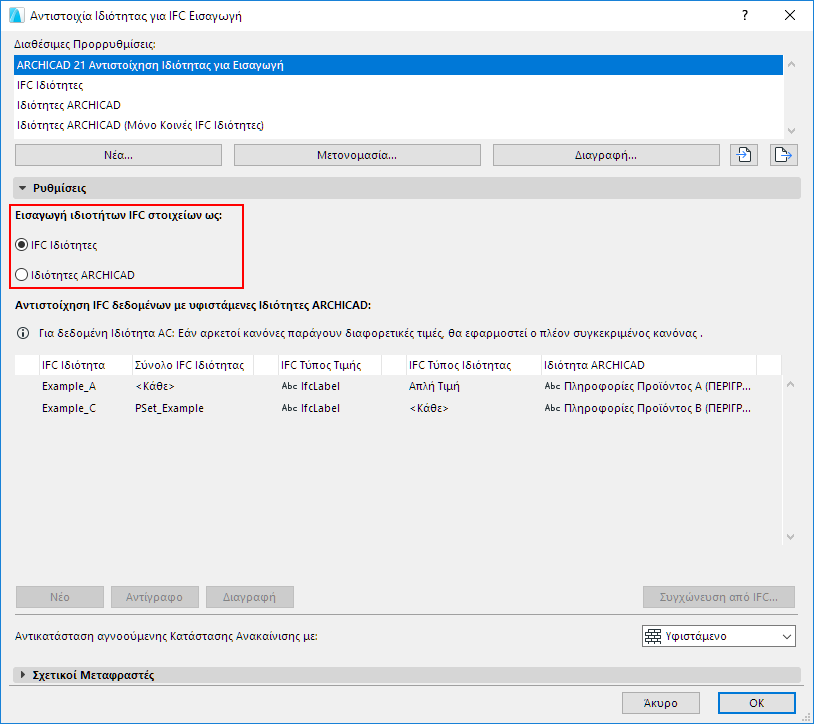The width and height of the screenshot is (814, 724).
Task: Click the presets list scroll up arrow
Action: click(791, 64)
